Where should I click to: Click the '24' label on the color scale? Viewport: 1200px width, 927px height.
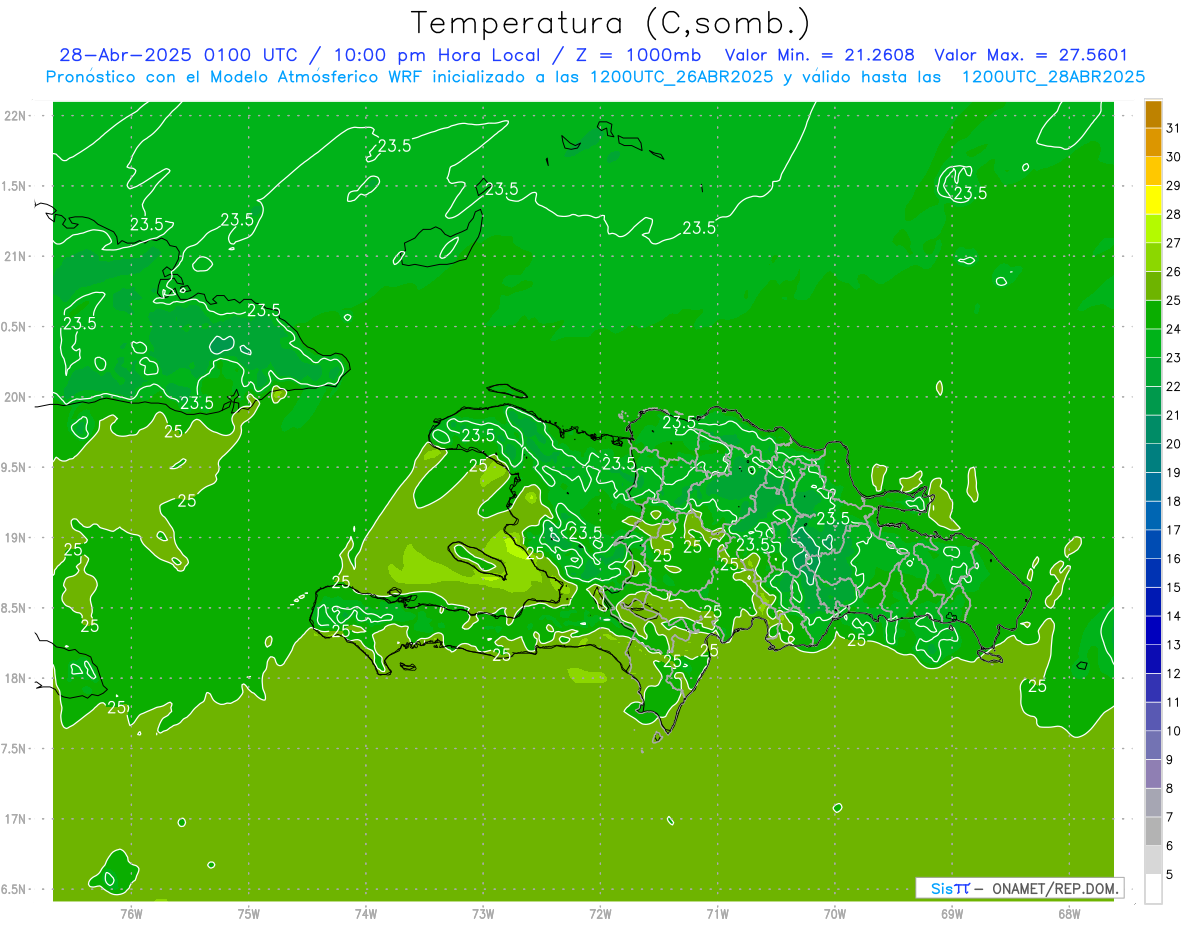point(1173,329)
